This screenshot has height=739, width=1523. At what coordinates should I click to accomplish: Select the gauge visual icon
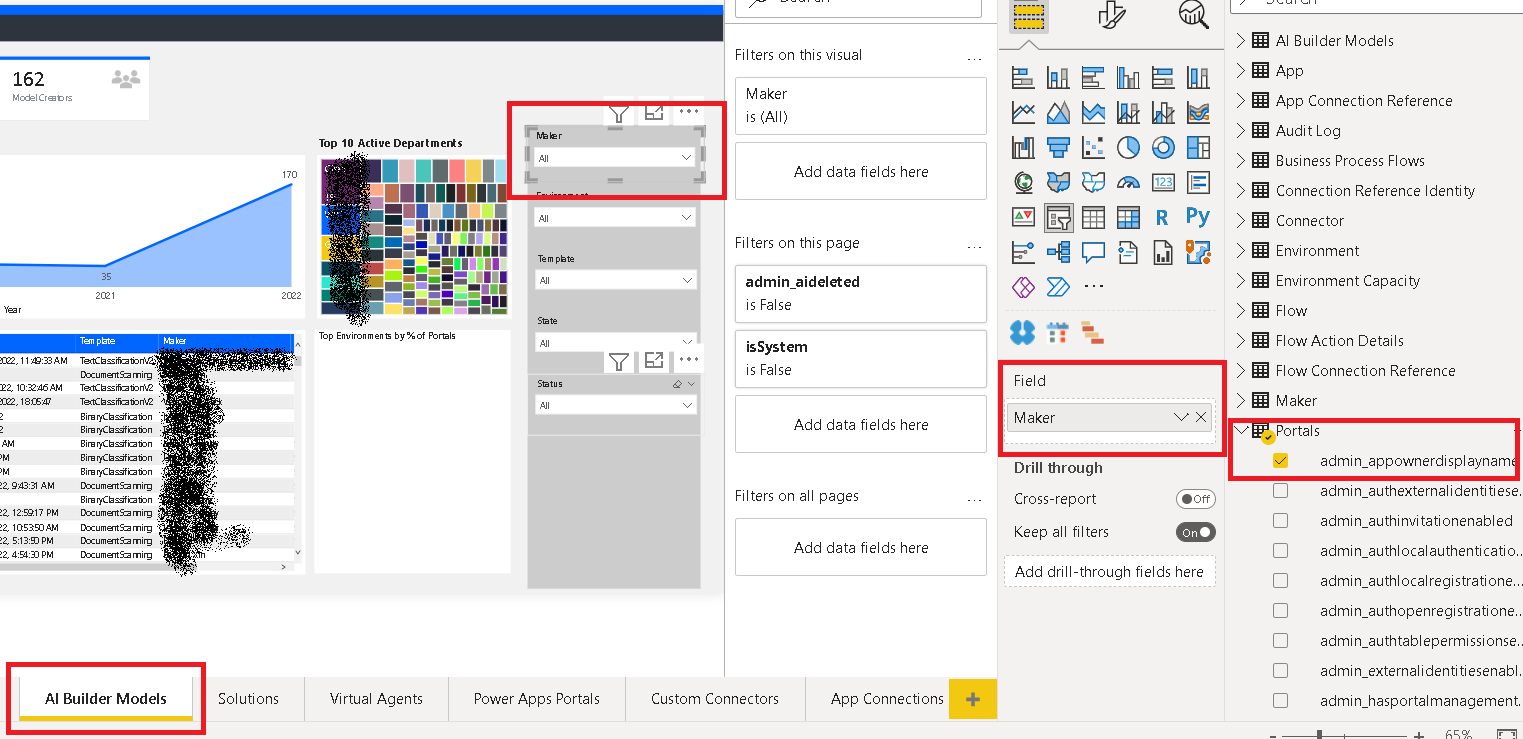(x=1129, y=182)
